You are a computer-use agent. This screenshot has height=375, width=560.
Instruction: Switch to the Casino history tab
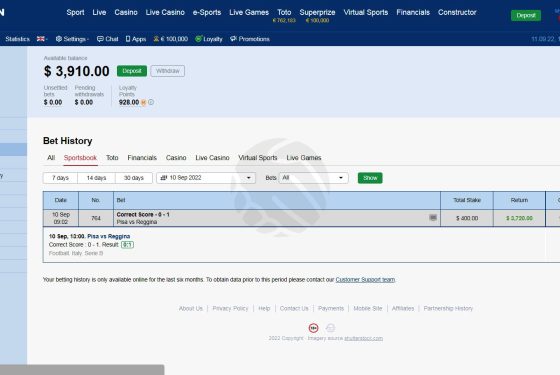click(176, 158)
